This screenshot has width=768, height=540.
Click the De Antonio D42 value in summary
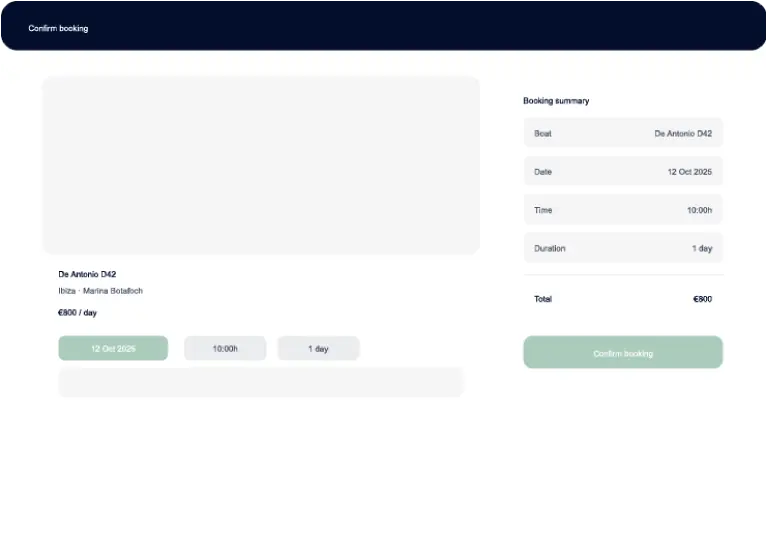[683, 133]
